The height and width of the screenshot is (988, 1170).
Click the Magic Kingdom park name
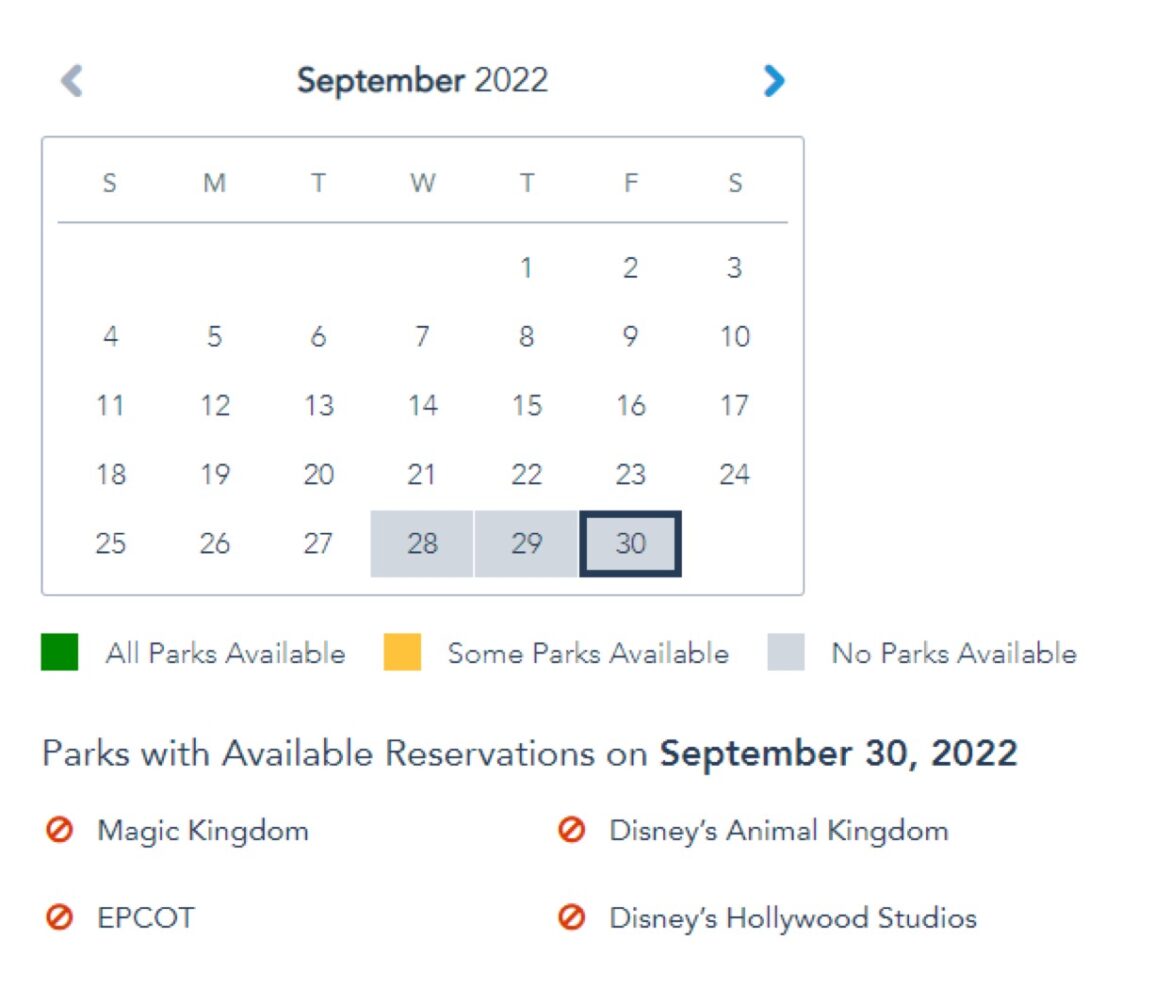pyautogui.click(x=203, y=830)
